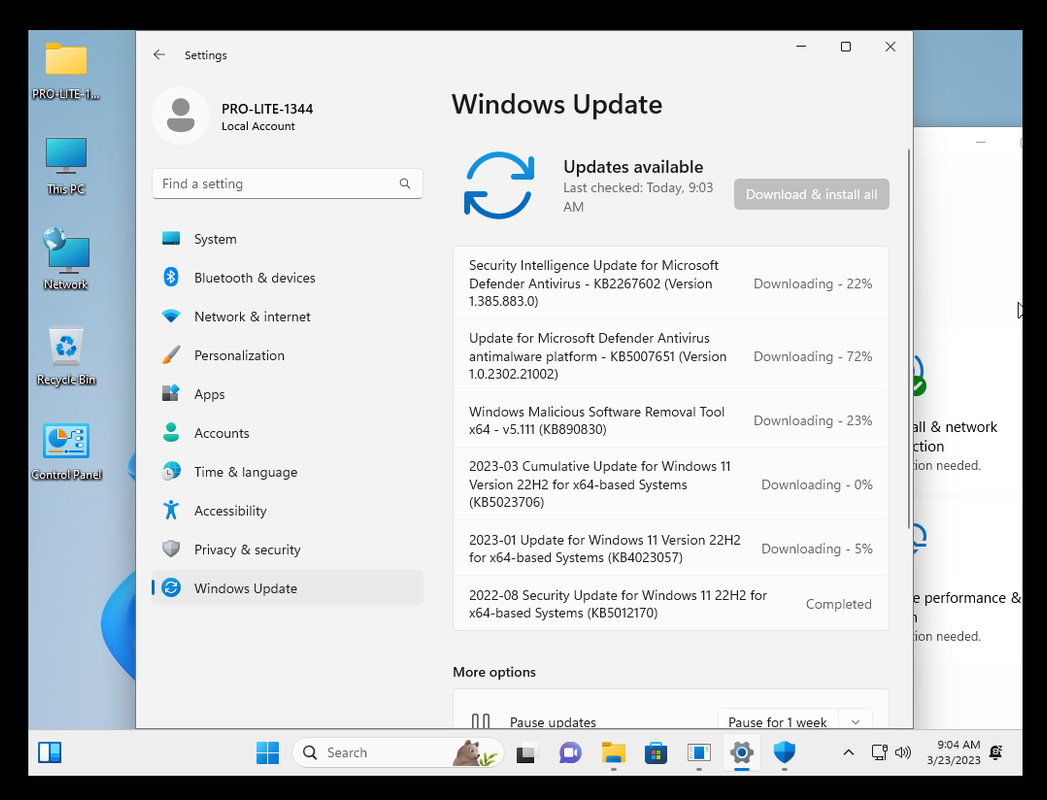
Task: Select 2023-03 Cumulative Update KB5023706 row
Action: tap(670, 484)
